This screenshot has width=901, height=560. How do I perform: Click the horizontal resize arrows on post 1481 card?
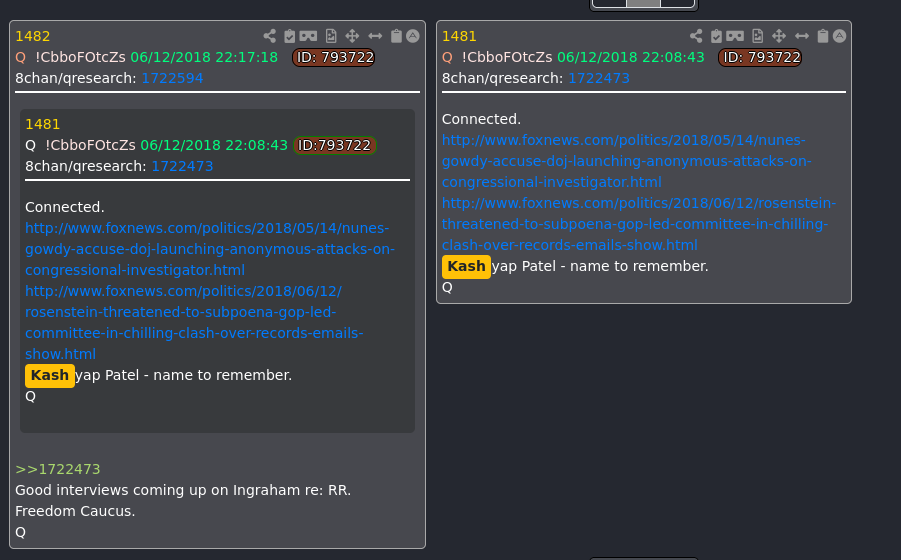click(x=802, y=36)
